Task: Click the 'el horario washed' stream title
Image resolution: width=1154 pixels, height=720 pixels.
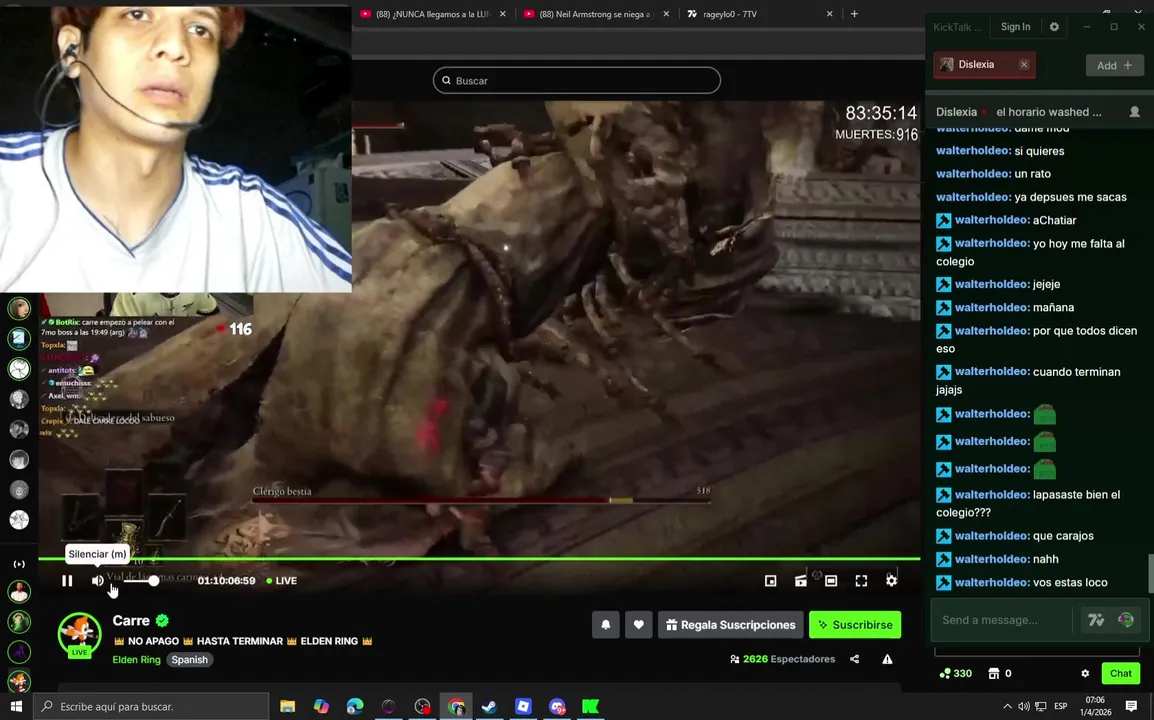Action: click(1049, 112)
